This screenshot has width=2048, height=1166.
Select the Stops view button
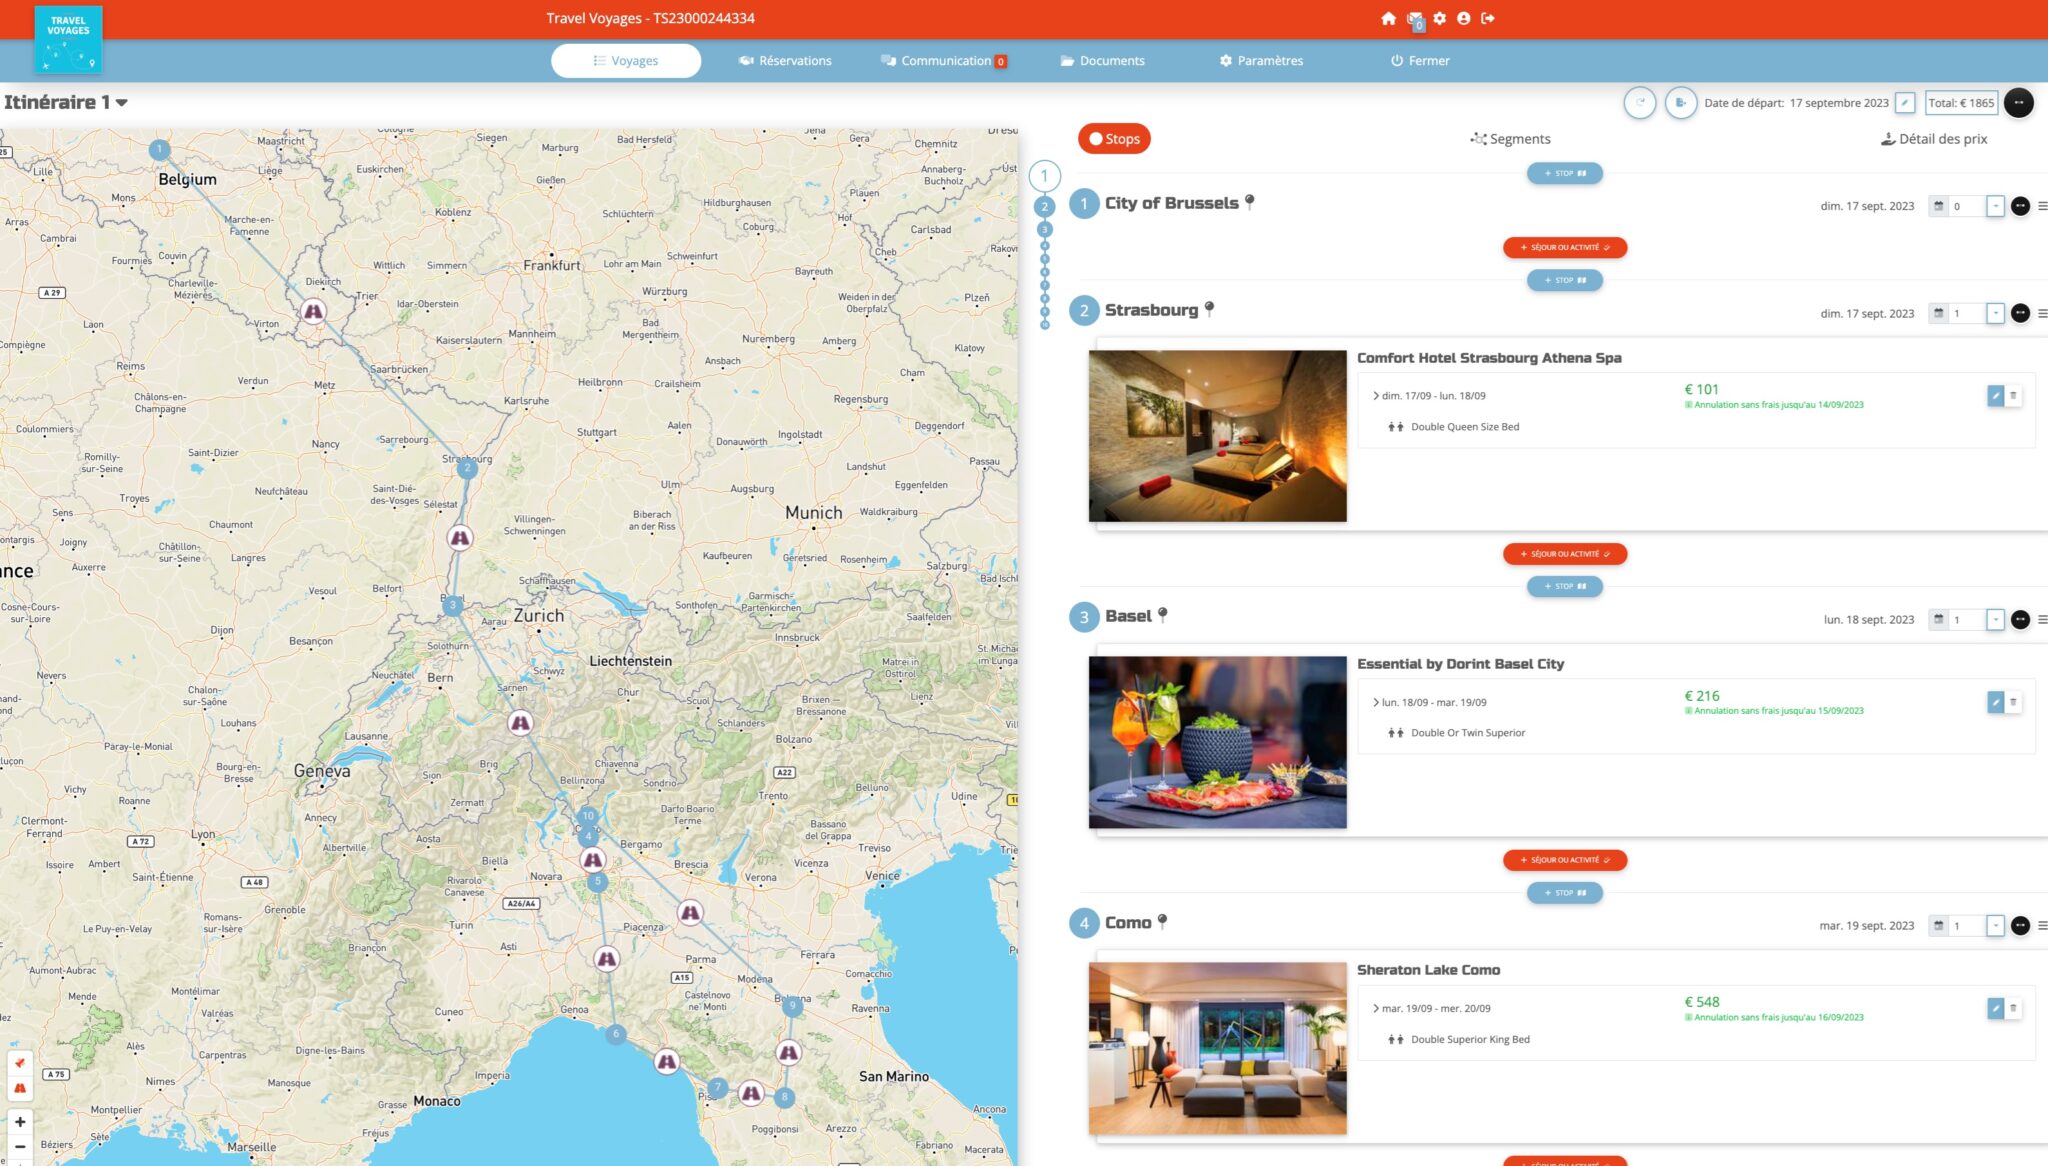(1114, 139)
